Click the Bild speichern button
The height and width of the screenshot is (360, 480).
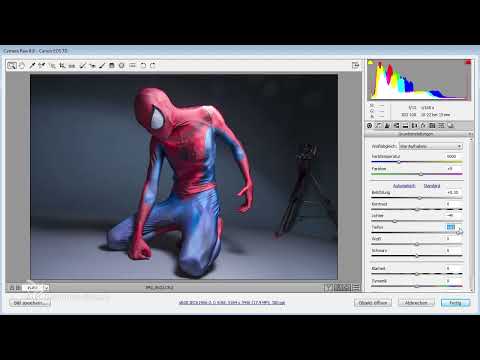coord(29,303)
